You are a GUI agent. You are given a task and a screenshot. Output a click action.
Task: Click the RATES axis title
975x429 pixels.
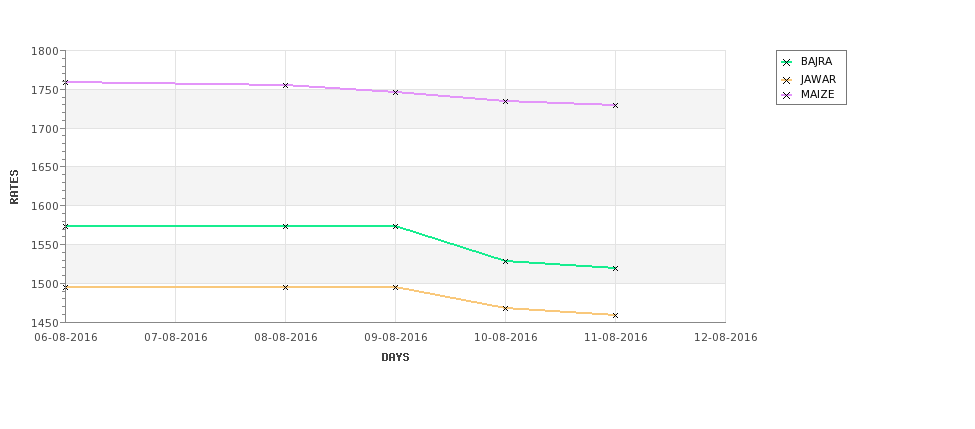click(x=14, y=187)
